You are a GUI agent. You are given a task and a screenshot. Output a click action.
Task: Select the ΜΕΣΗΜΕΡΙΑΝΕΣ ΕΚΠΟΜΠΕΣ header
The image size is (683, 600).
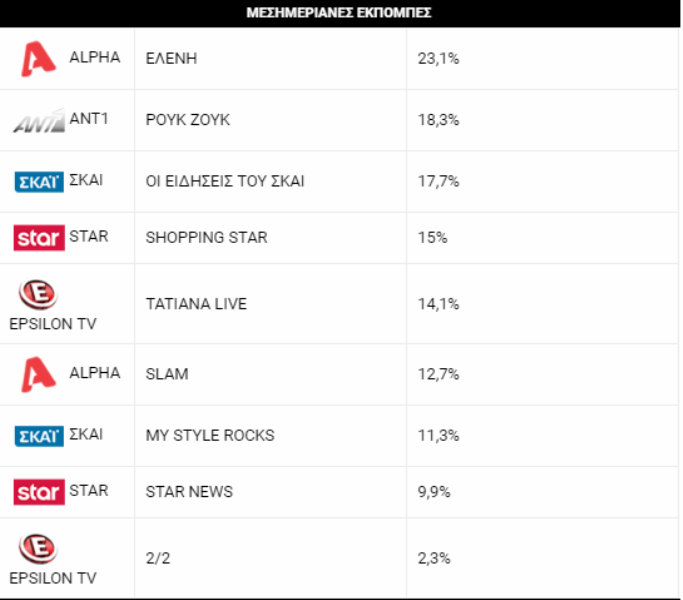tap(339, 13)
